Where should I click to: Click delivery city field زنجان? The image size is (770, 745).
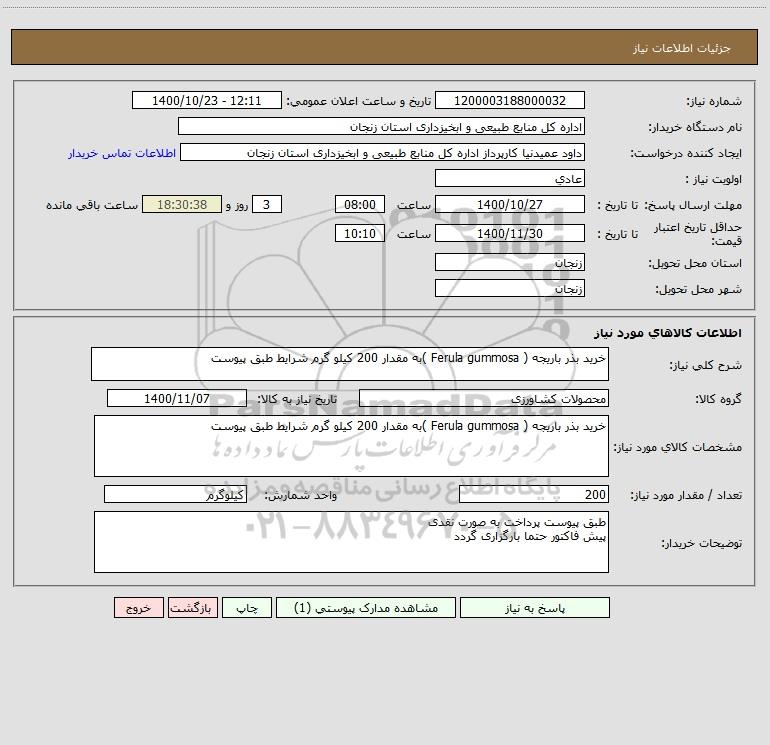point(510,288)
